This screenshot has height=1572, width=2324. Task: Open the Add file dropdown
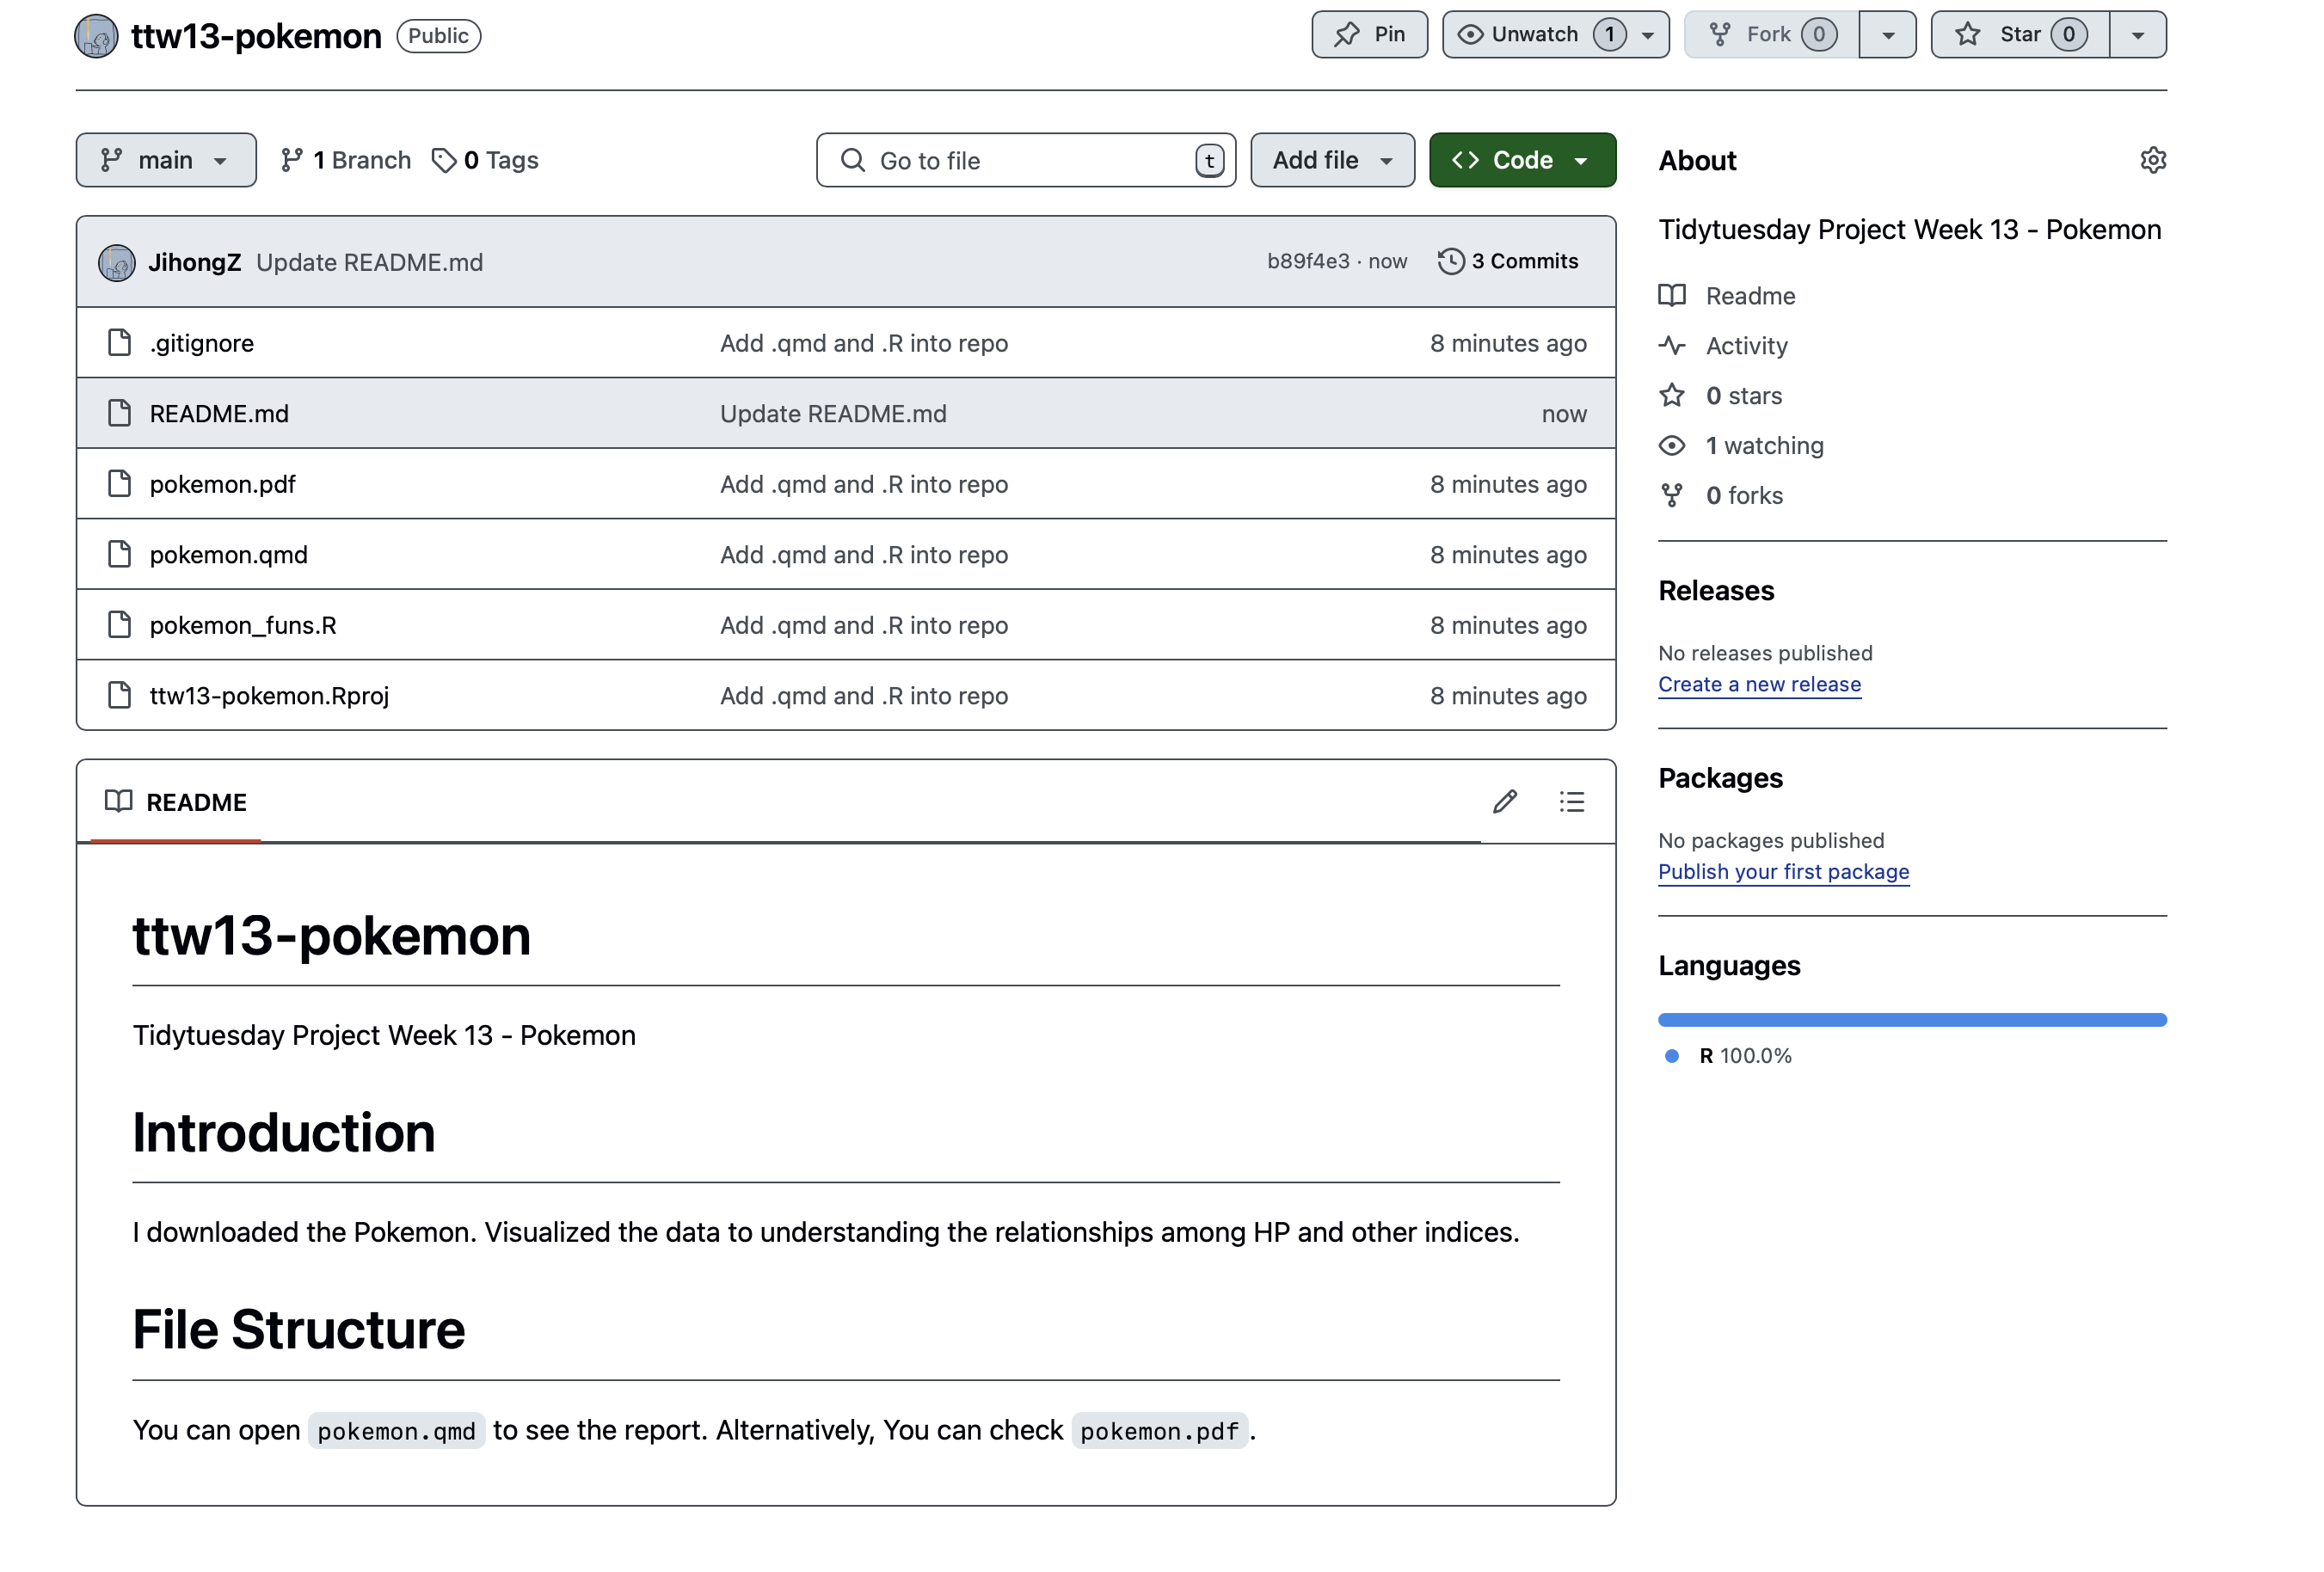1331,160
